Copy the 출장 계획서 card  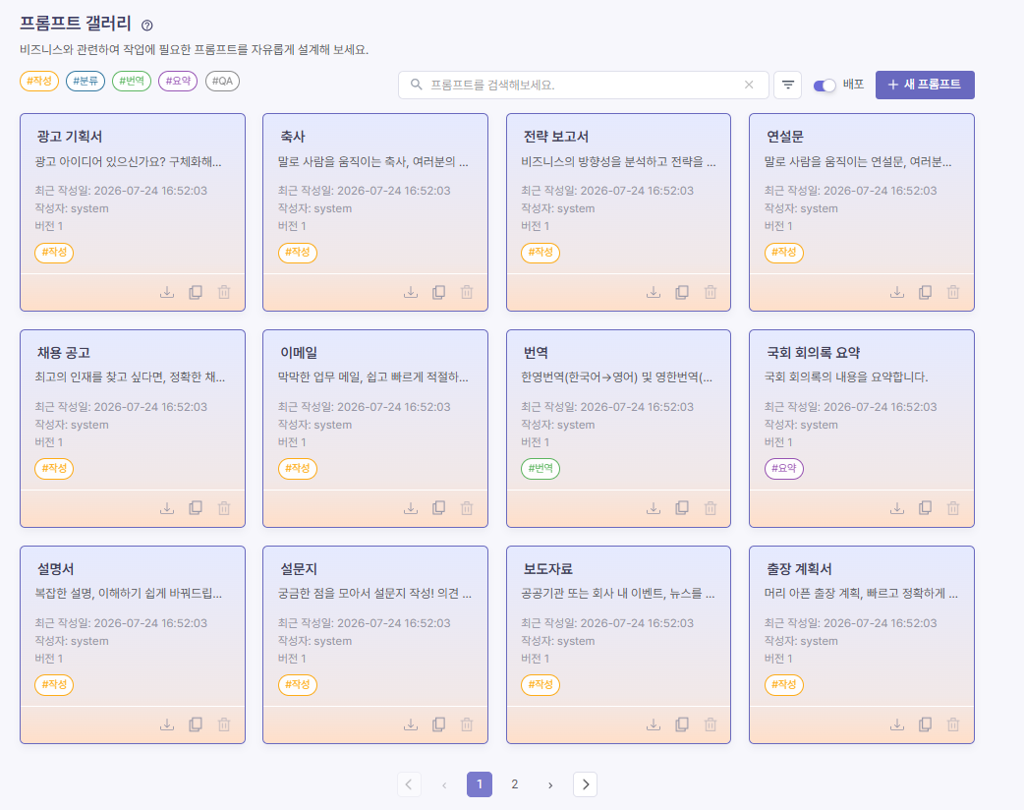pyautogui.click(x=925, y=724)
